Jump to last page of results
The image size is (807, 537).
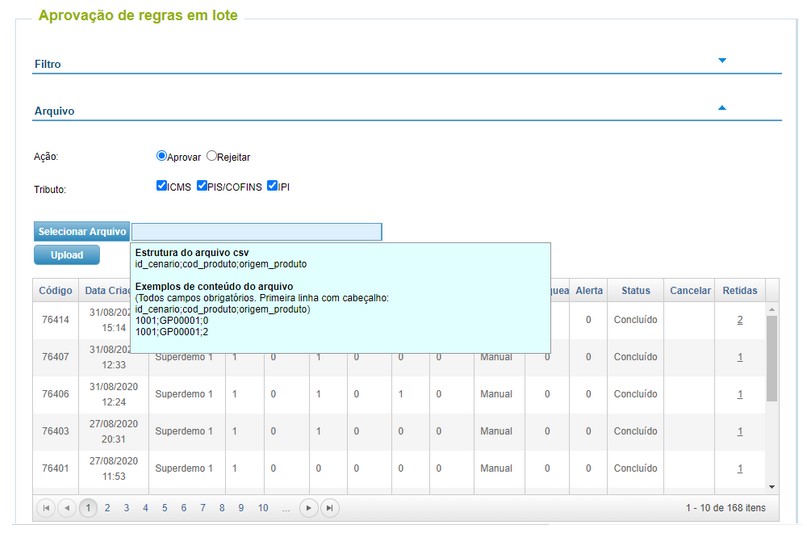point(330,508)
